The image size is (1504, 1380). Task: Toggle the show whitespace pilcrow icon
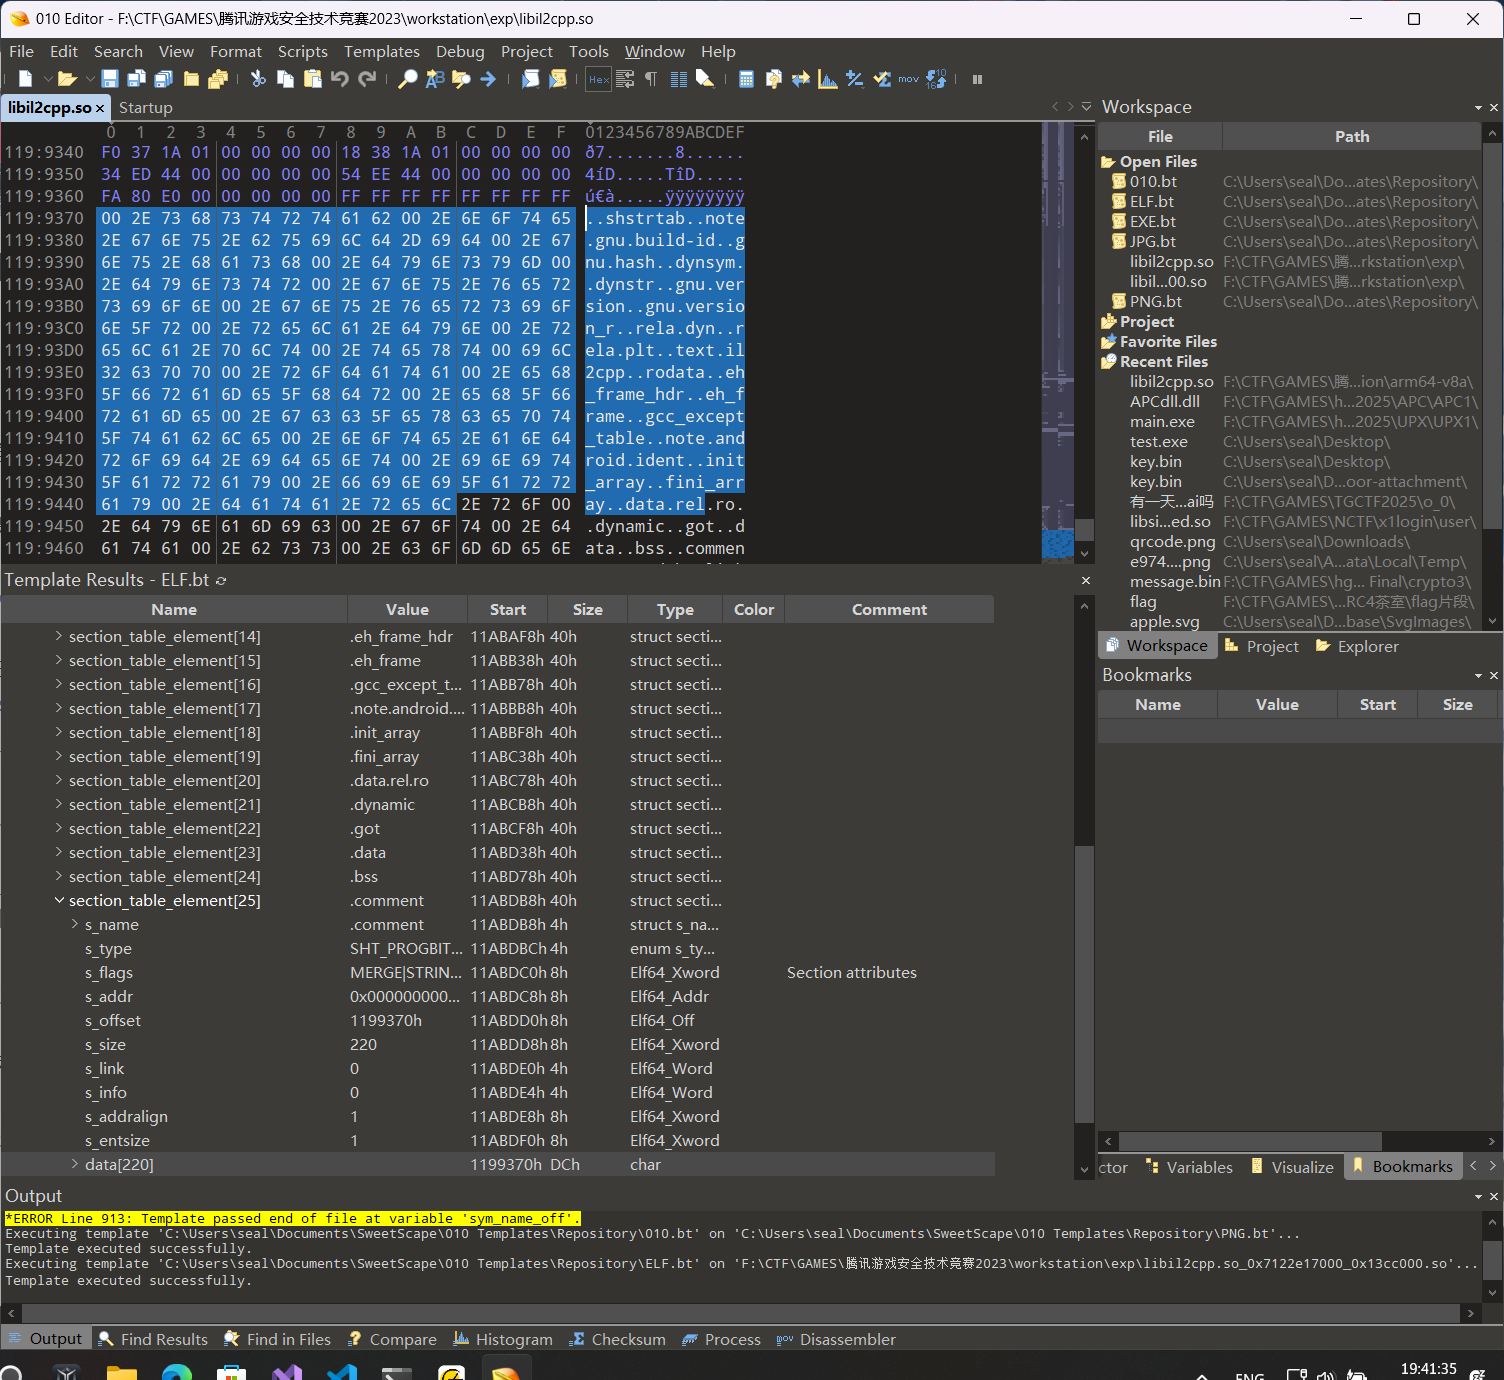pos(651,79)
